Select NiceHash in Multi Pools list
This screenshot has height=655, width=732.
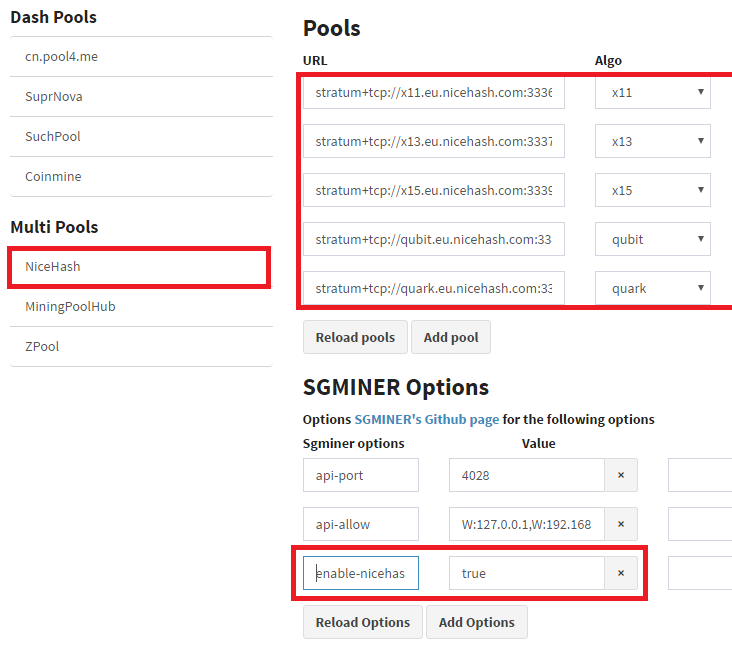(x=139, y=267)
